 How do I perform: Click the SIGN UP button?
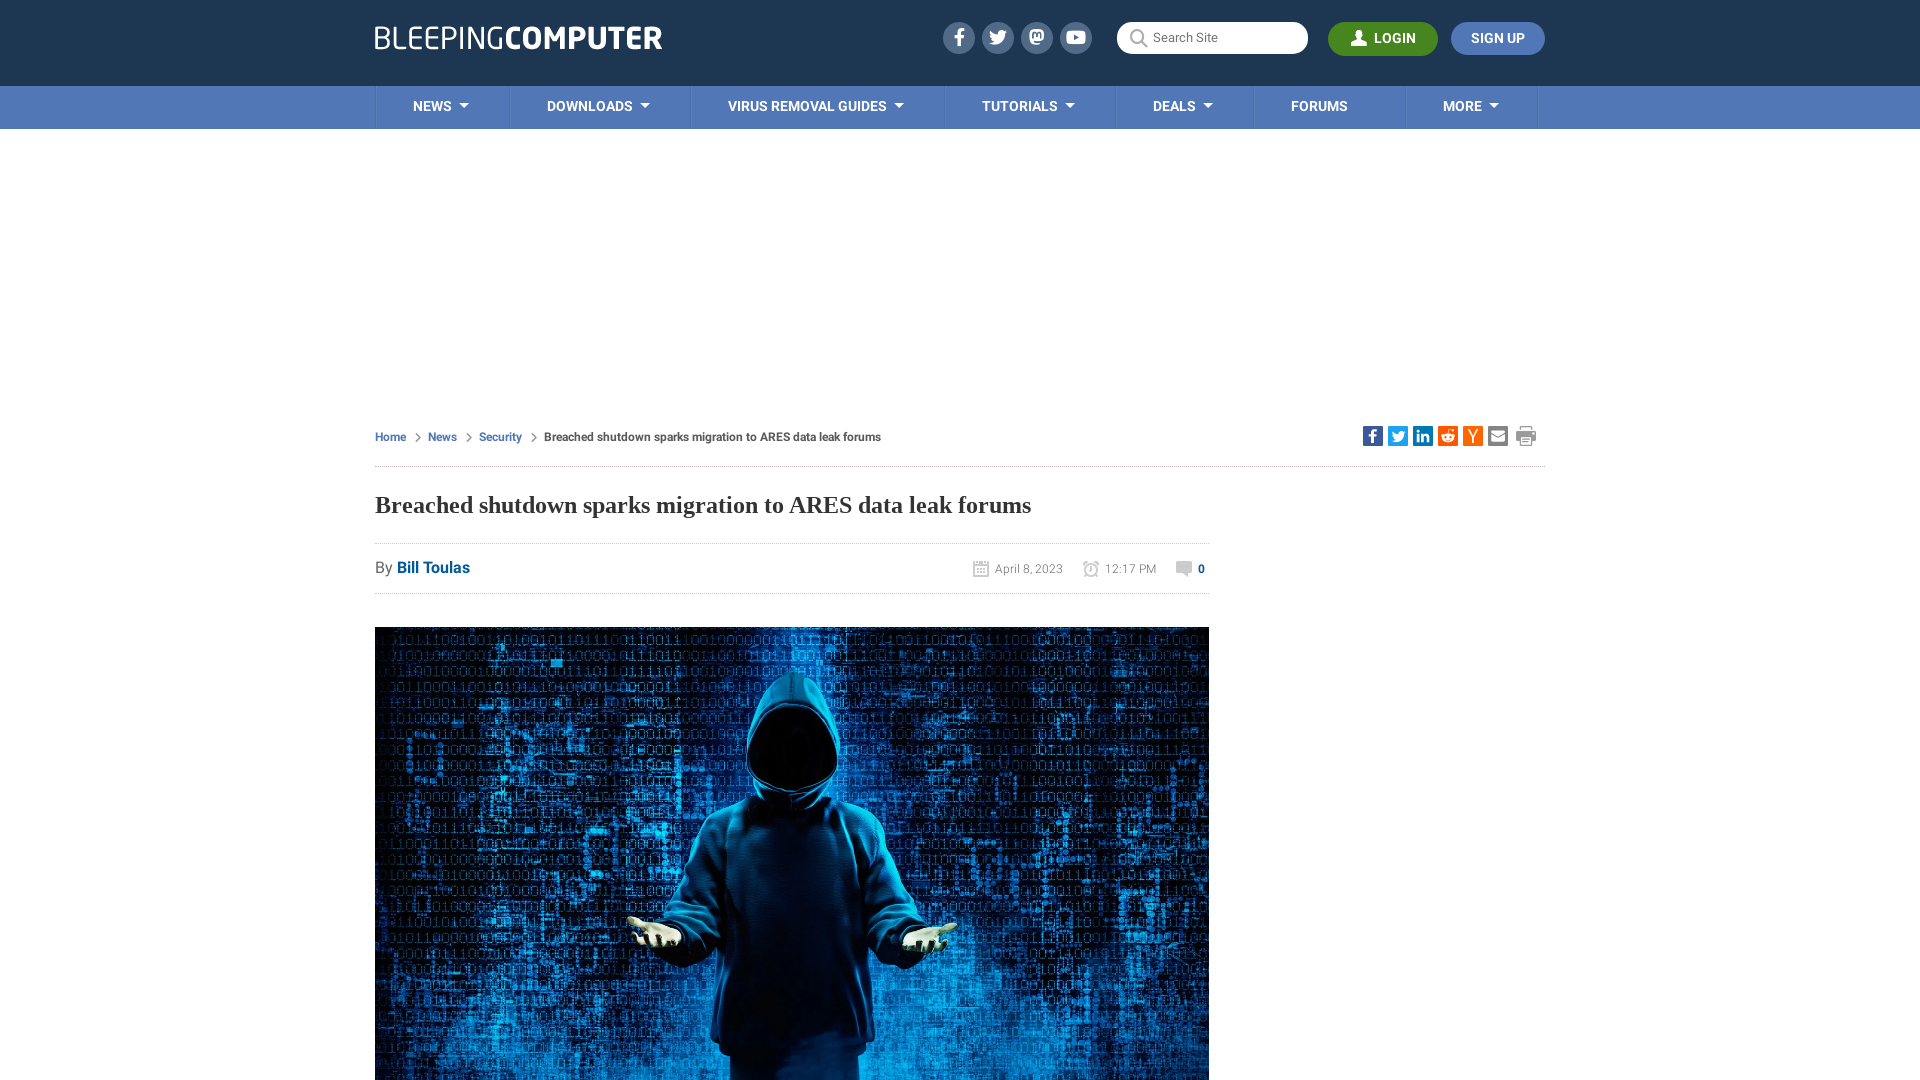(1498, 38)
